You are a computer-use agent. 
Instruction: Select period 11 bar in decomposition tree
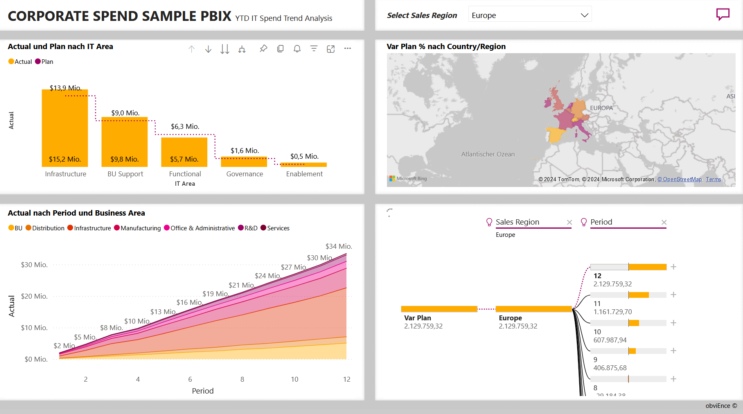click(628, 295)
